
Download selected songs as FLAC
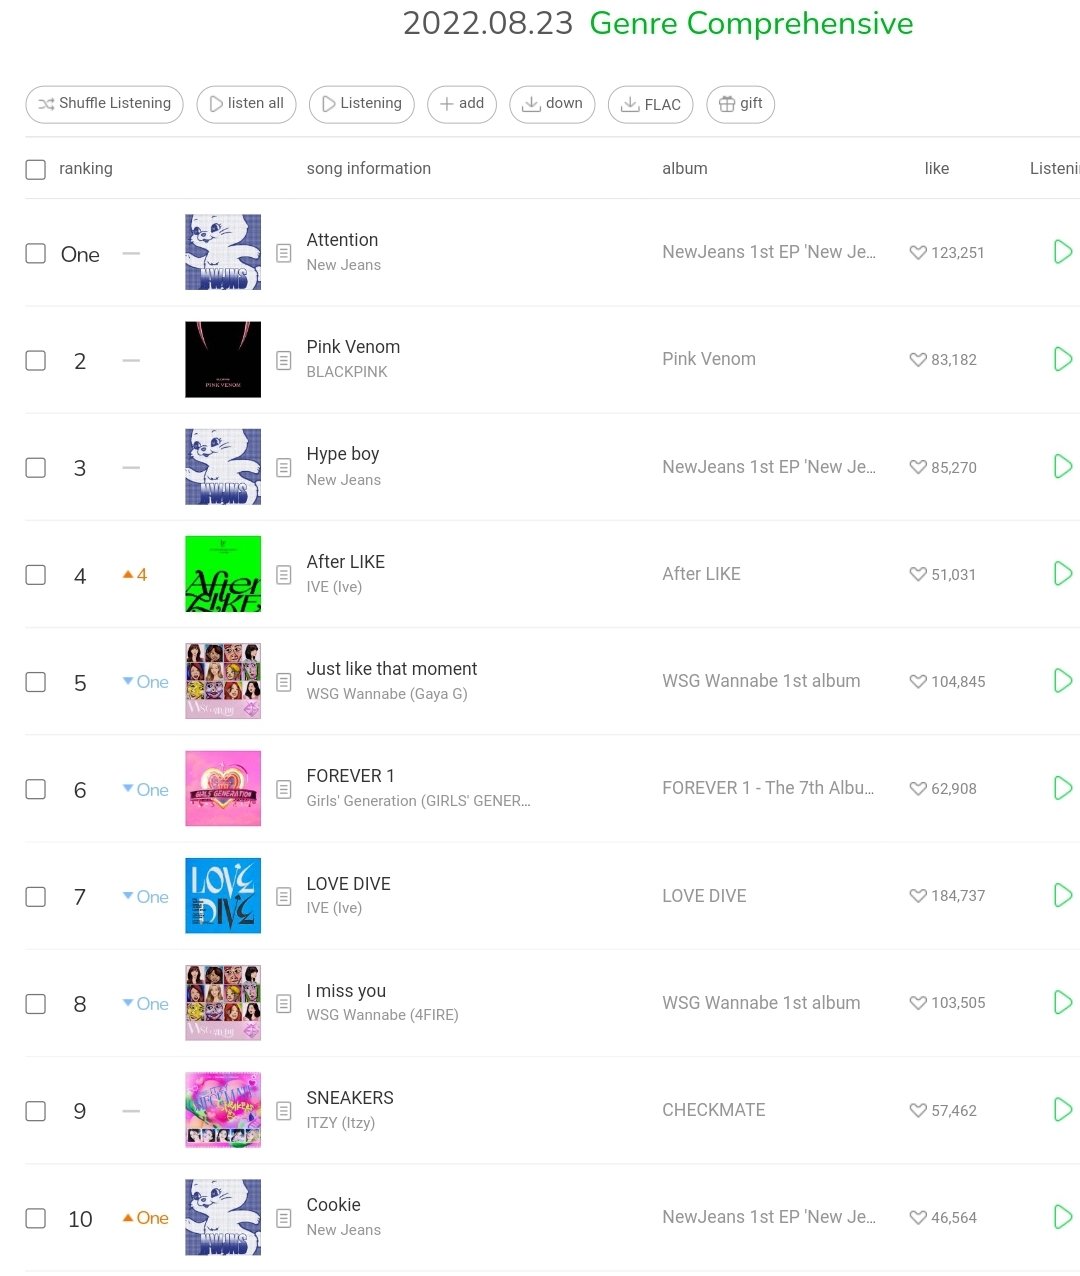click(650, 104)
